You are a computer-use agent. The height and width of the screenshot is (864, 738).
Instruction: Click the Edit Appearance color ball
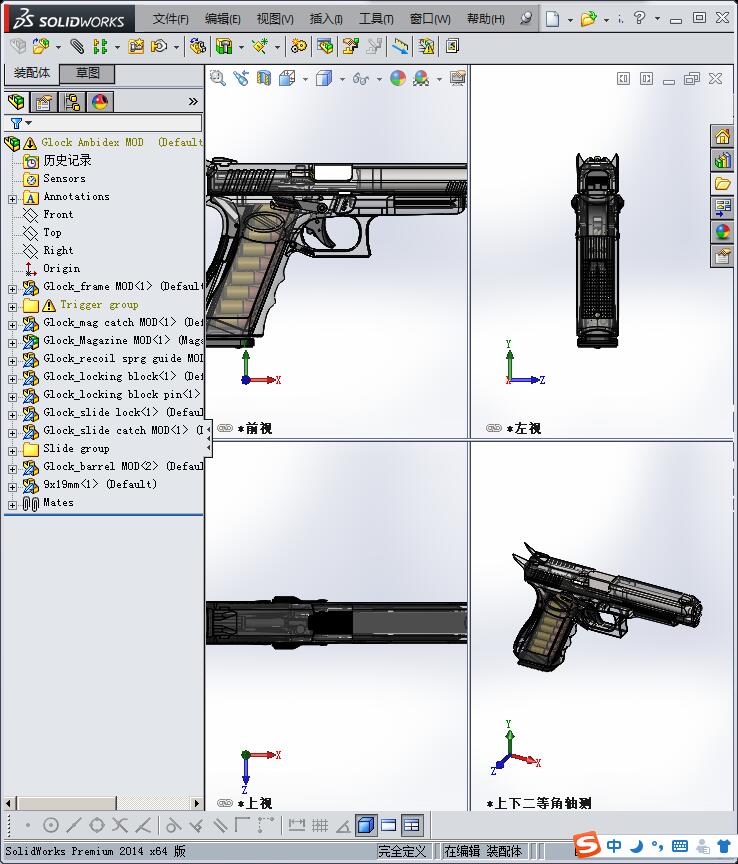[x=398, y=78]
